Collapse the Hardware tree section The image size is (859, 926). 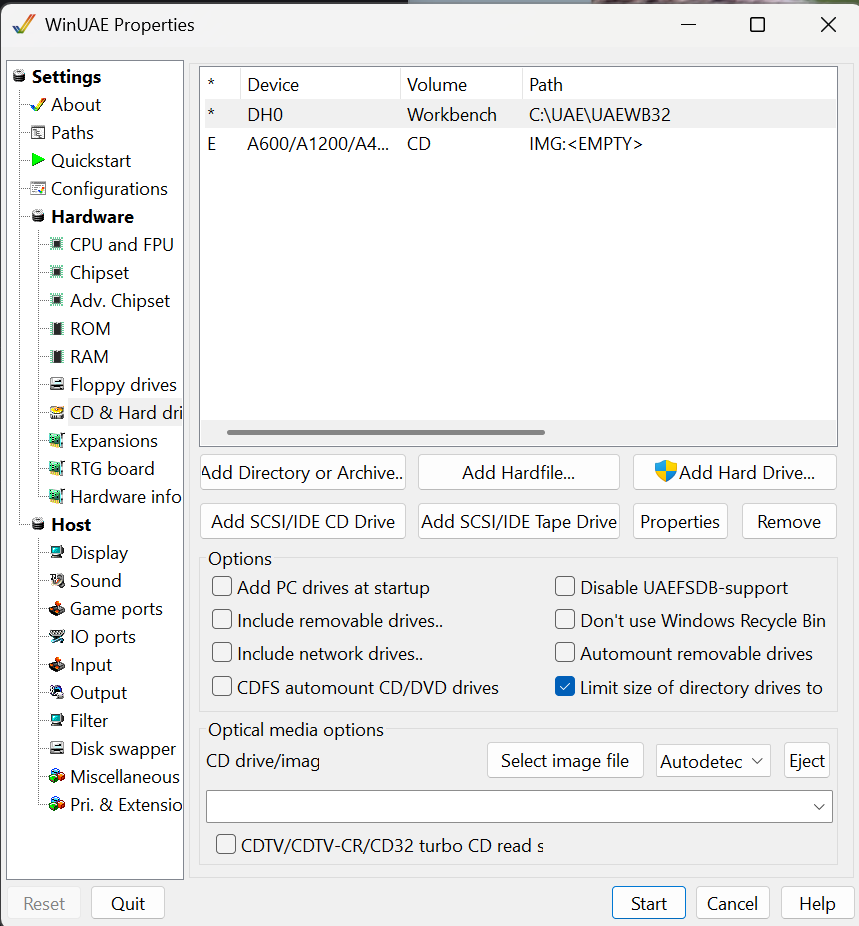click(38, 217)
